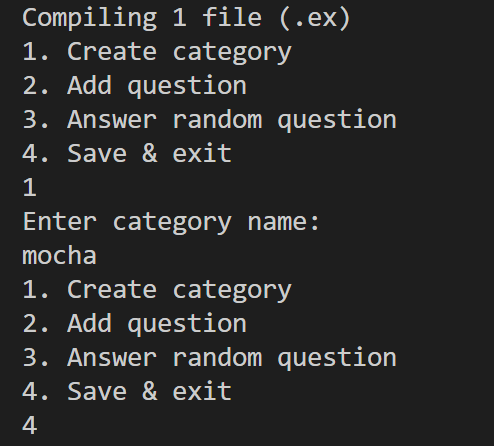Click the word "exit" in the last menu
Image resolution: width=494 pixels, height=446 pixels.
(202, 392)
